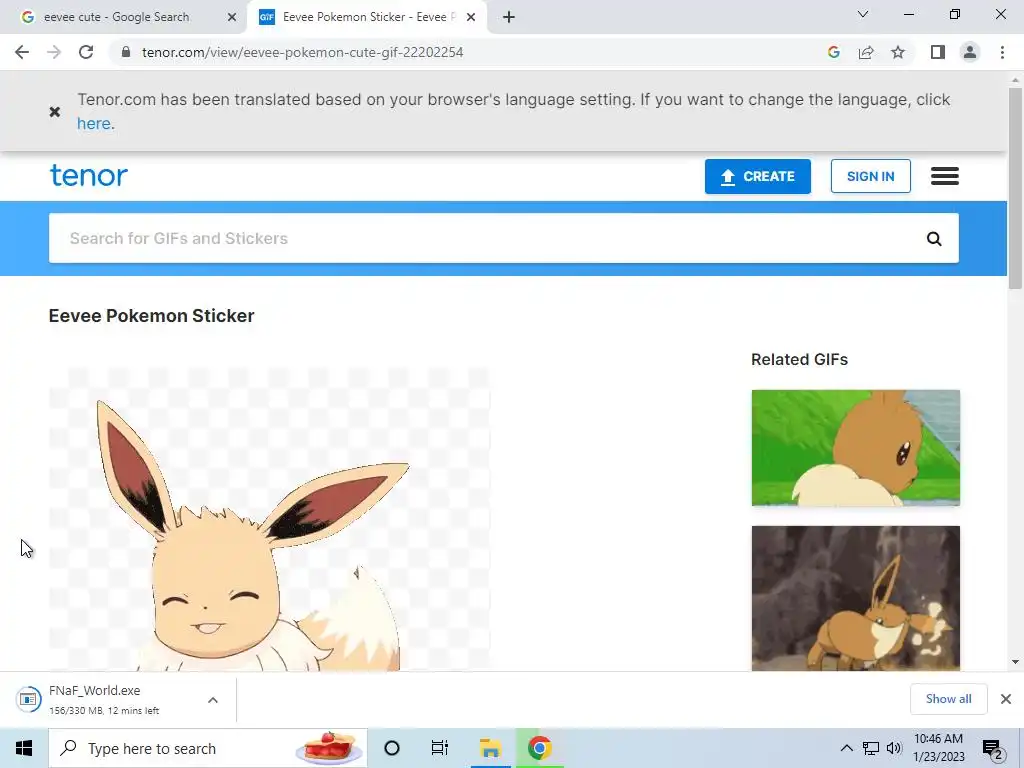
Task: Switch to the eevee cute Google Search tab
Action: tap(124, 17)
